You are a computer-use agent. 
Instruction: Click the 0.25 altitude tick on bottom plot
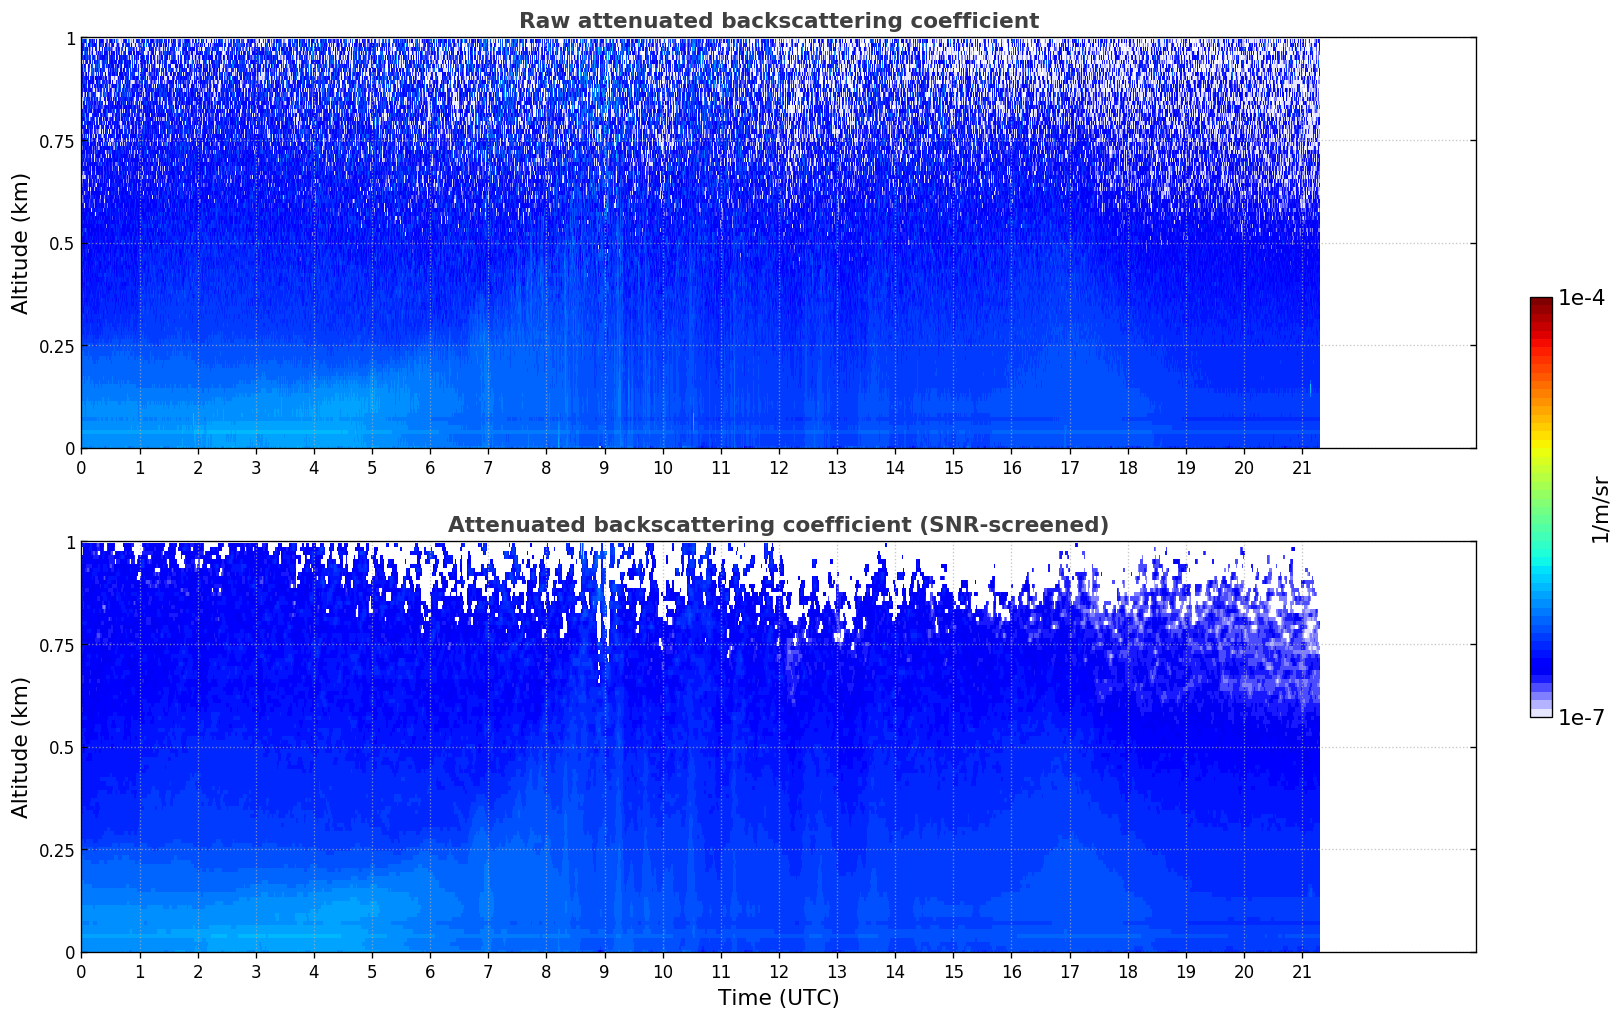[x=57, y=850]
